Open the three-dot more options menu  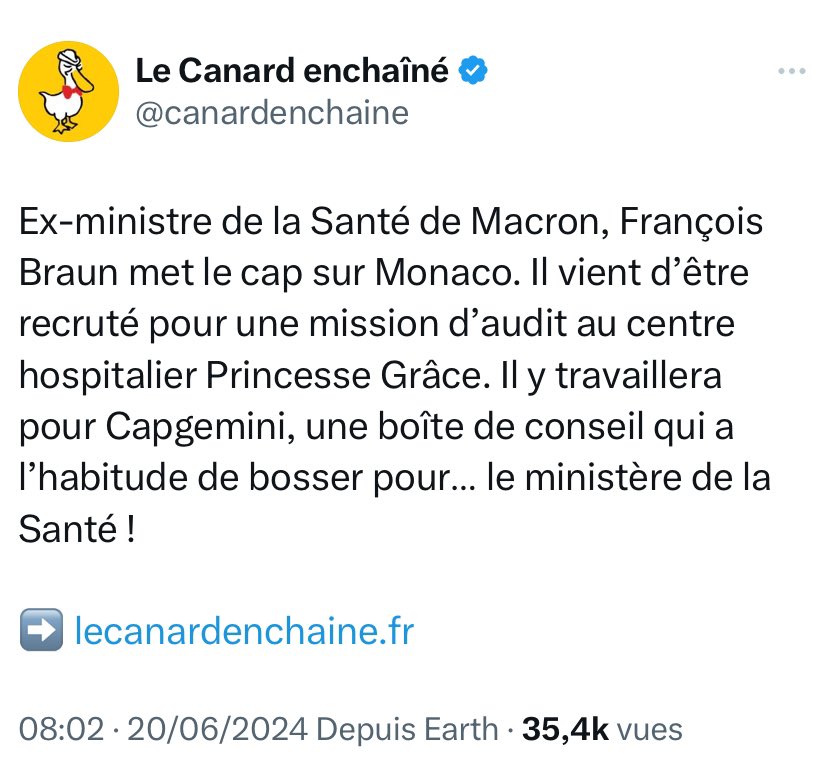[x=791, y=72]
